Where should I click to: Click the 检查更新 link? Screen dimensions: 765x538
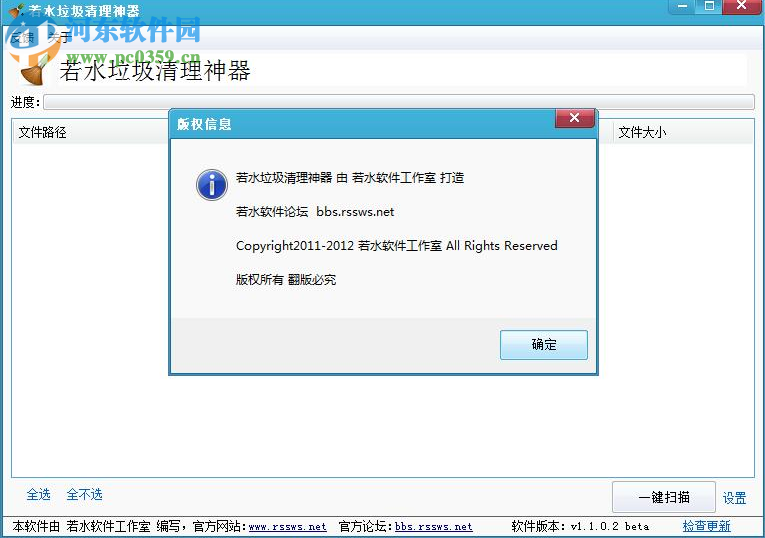tap(706, 526)
